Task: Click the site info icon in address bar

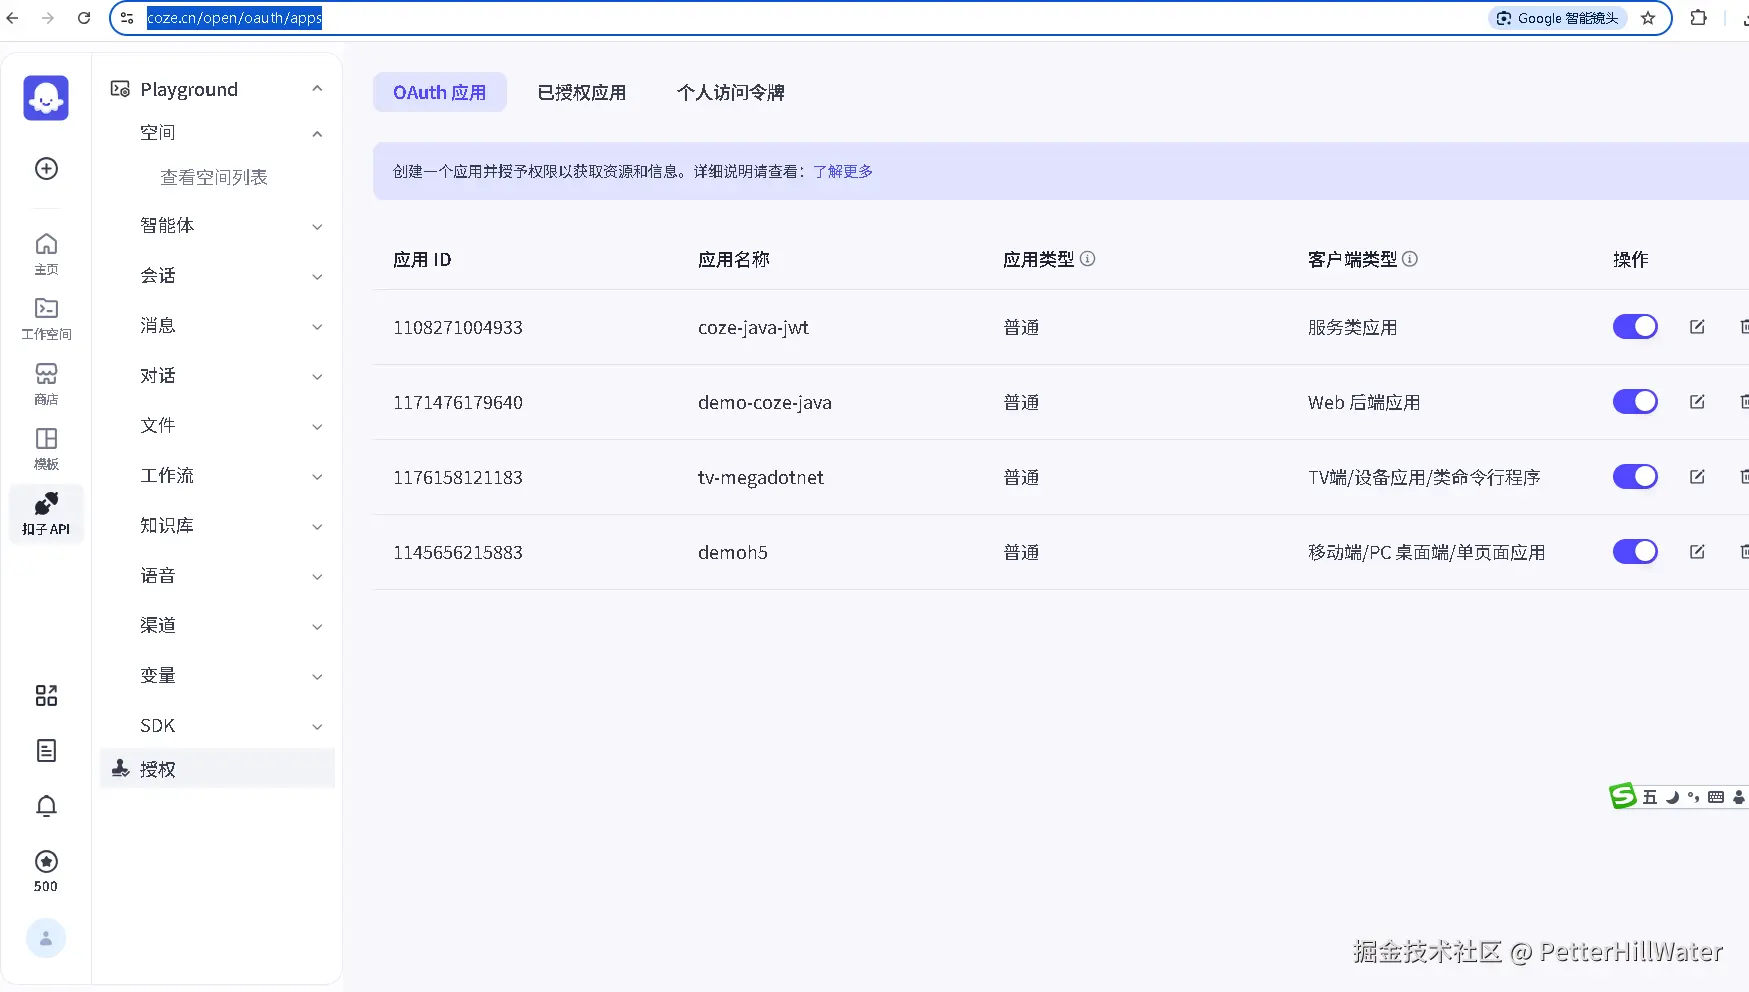Action: click(127, 18)
